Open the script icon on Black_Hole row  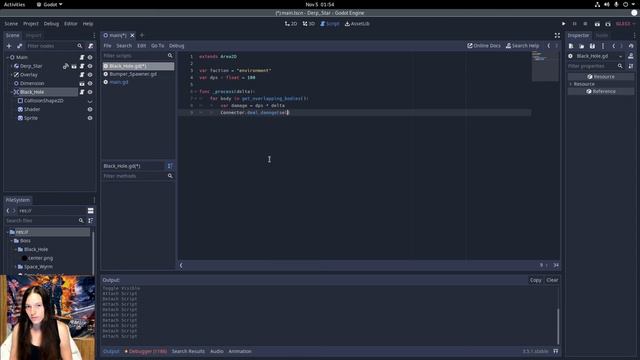[x=82, y=92]
